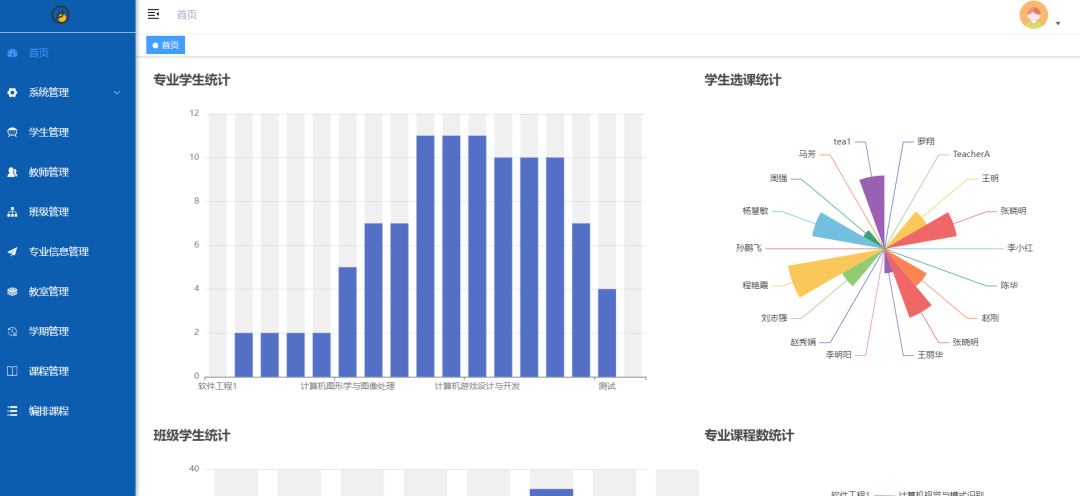The image size is (1080, 496).
Task: Click the user avatar in the top bar
Action: click(x=1033, y=15)
